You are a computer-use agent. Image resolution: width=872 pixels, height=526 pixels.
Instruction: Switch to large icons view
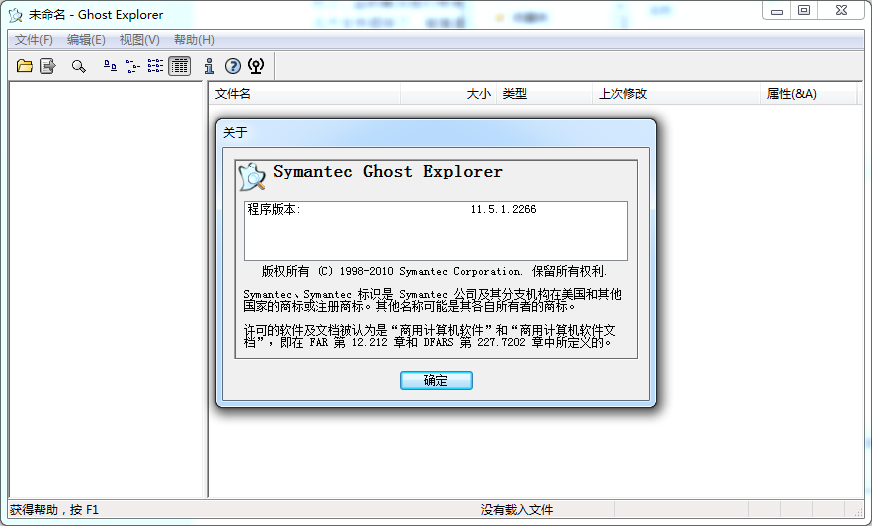point(110,66)
